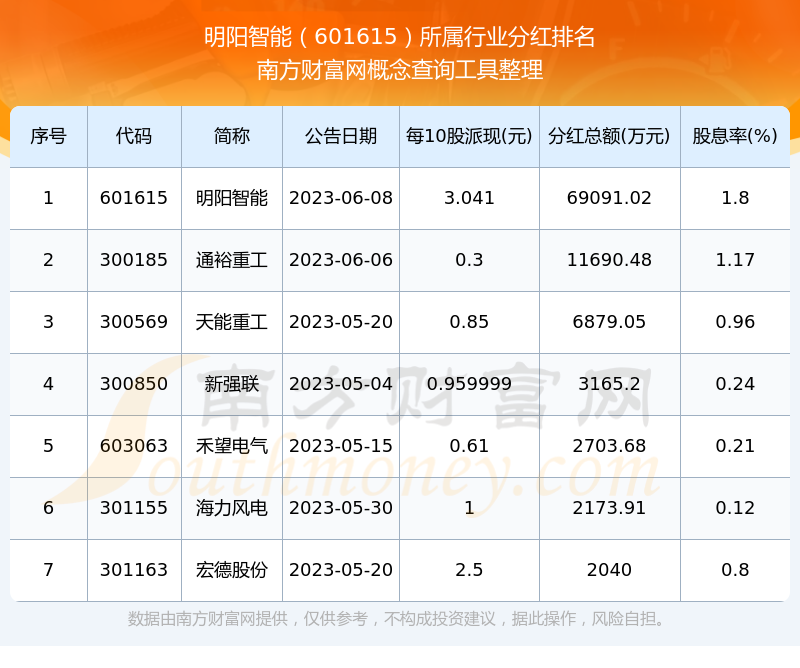Click the 股息率(%) column header
Image resolution: width=800 pixels, height=668 pixels.
pos(735,136)
